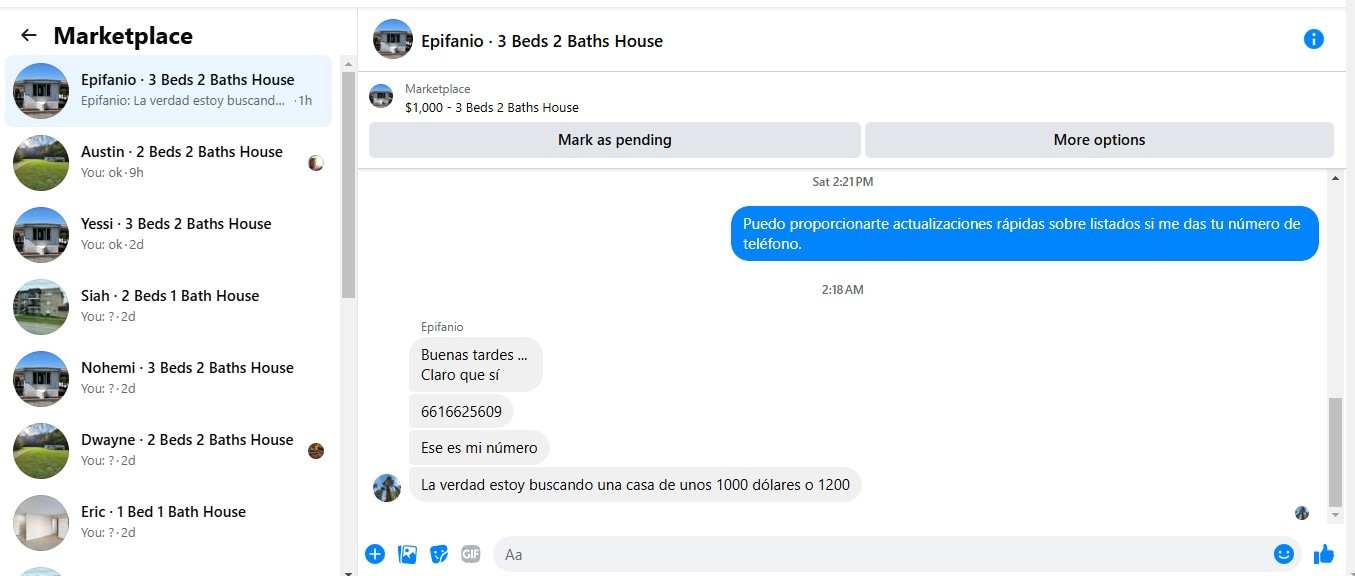Screen dimensions: 1355x576
Task: Open the Austin 2 Beds 2 Baths conversation
Action: (168, 162)
